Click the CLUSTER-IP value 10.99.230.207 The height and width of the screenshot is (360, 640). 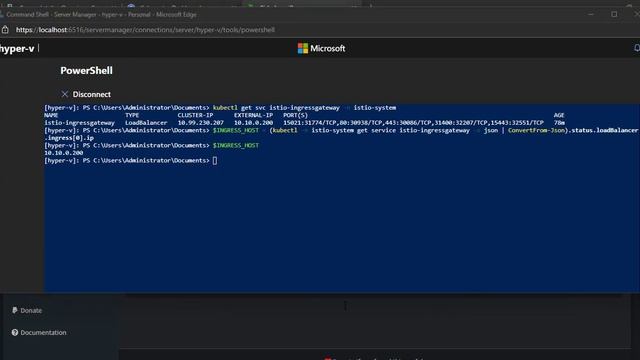pyautogui.click(x=201, y=123)
